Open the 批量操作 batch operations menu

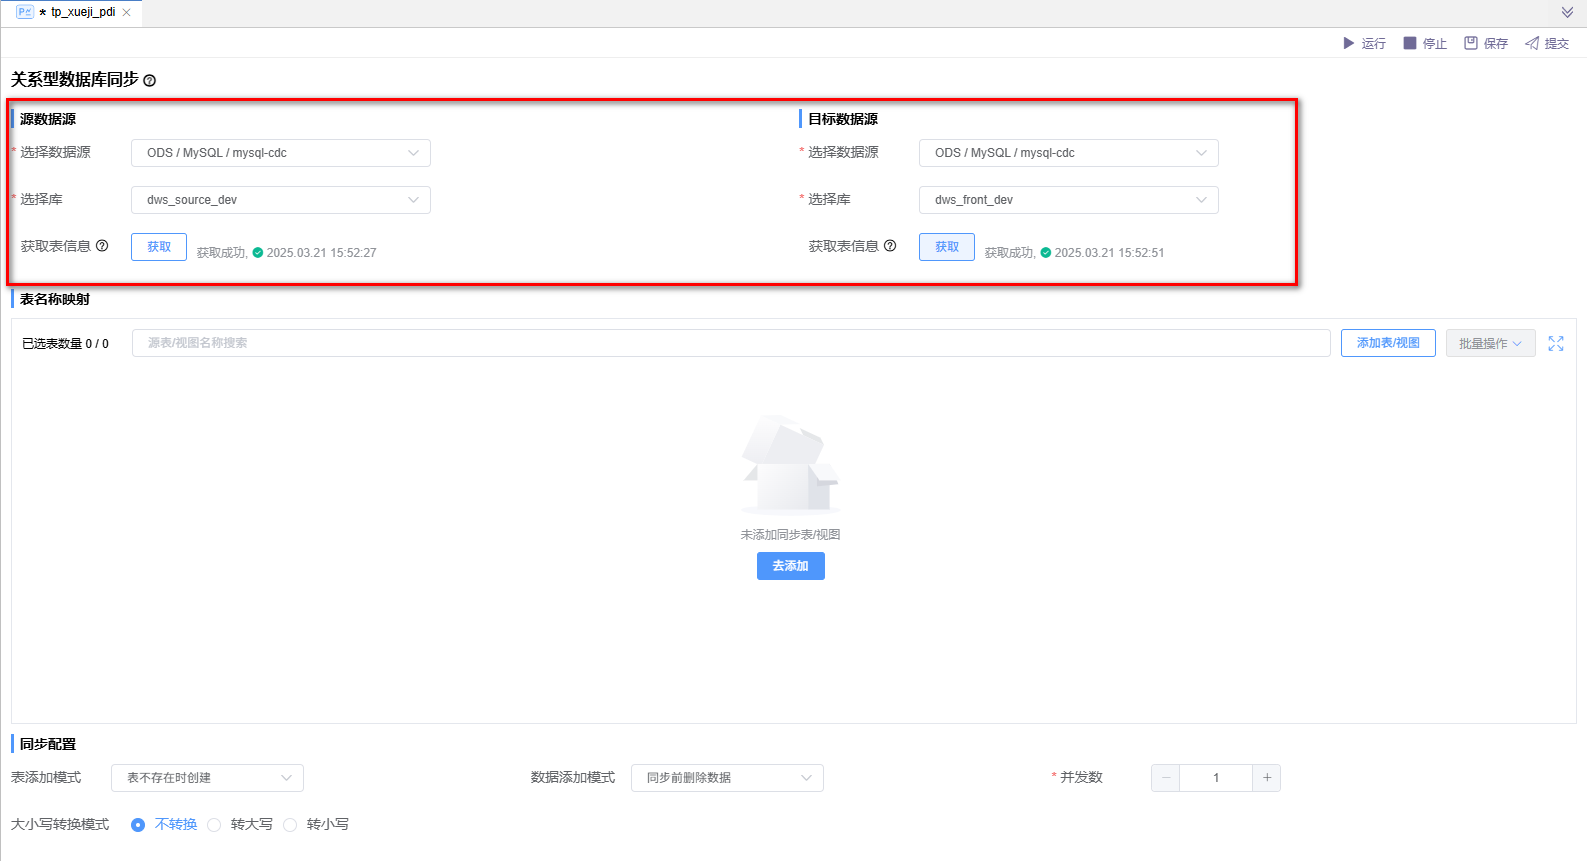1490,343
